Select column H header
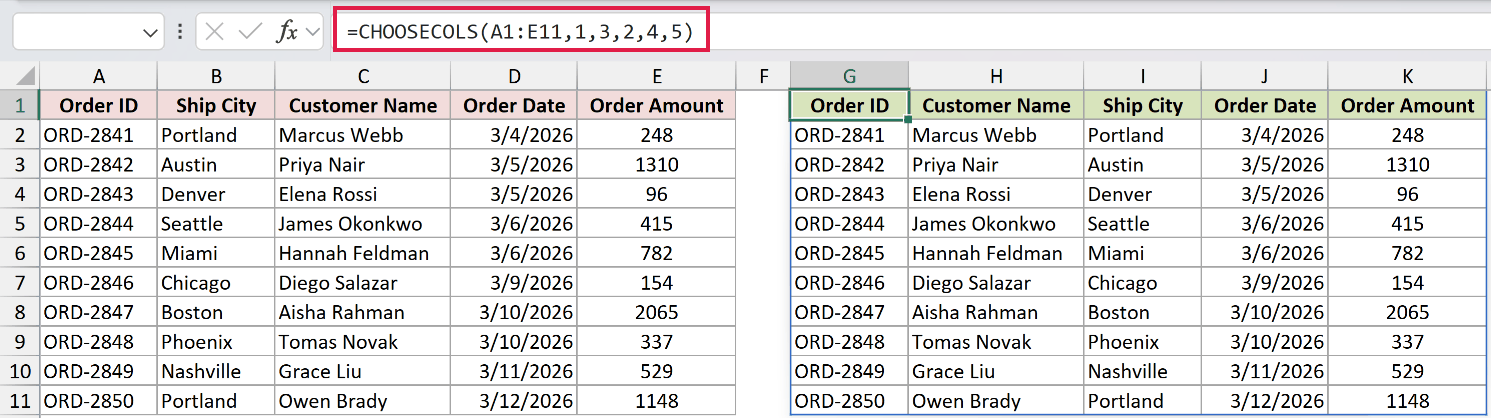The width and height of the screenshot is (1491, 418). [996, 76]
